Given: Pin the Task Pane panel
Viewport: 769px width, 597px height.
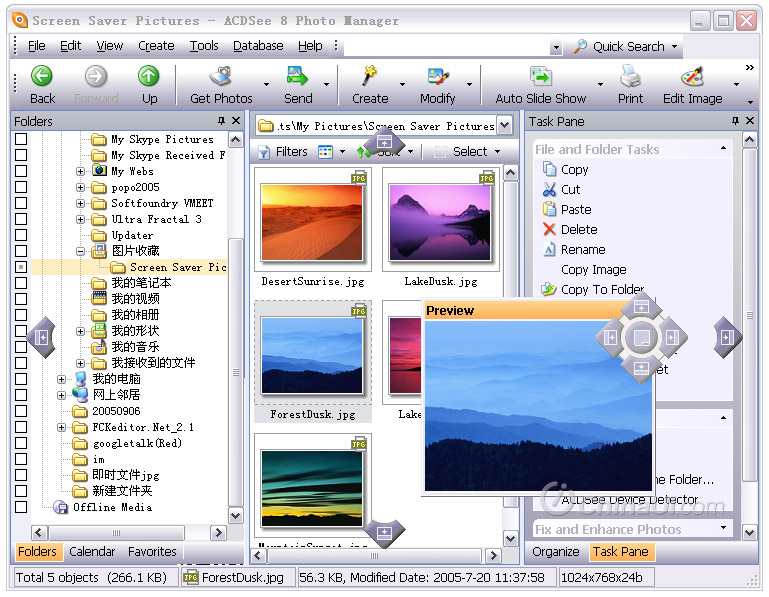Looking at the screenshot, I should (735, 120).
